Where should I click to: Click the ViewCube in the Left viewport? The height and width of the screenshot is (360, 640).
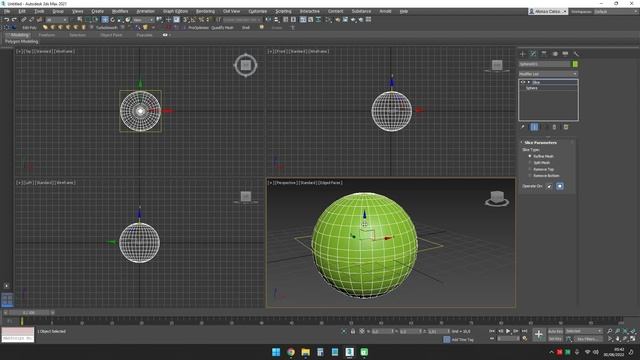tap(246, 197)
